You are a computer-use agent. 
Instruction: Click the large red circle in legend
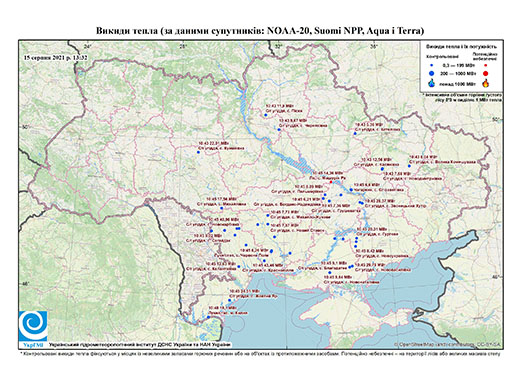[x=485, y=73]
